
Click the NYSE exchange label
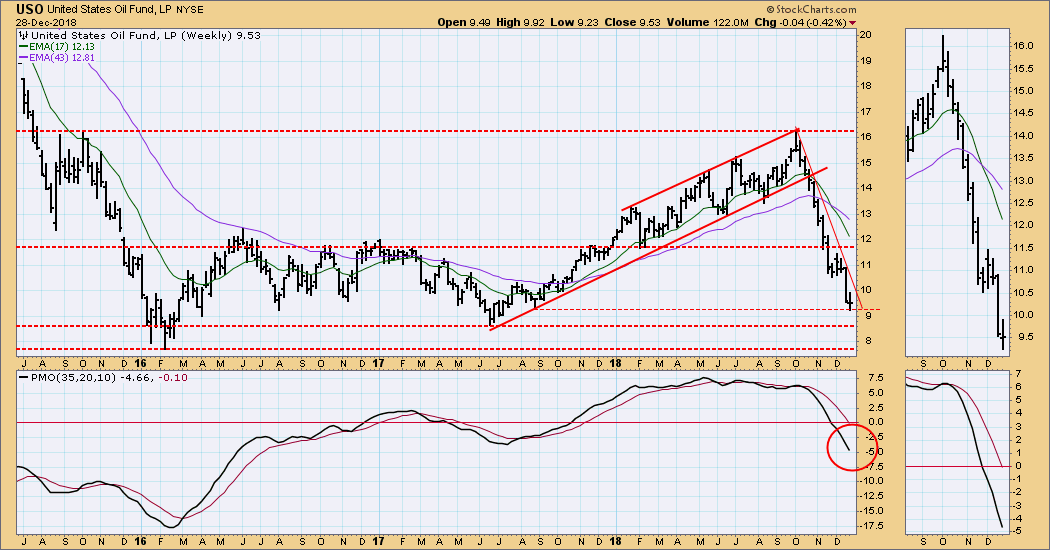coord(190,10)
